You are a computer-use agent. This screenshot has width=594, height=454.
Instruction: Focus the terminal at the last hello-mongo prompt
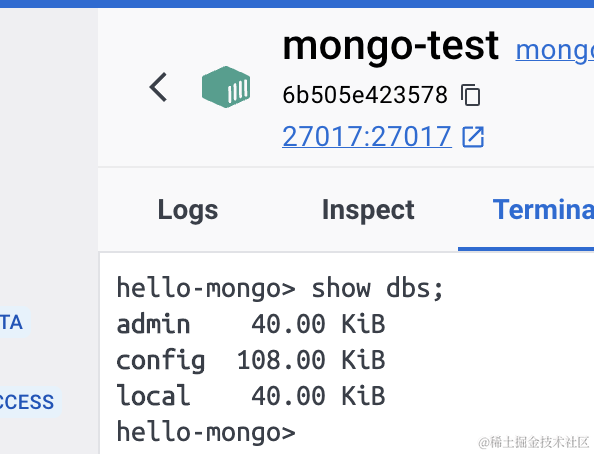click(x=206, y=432)
